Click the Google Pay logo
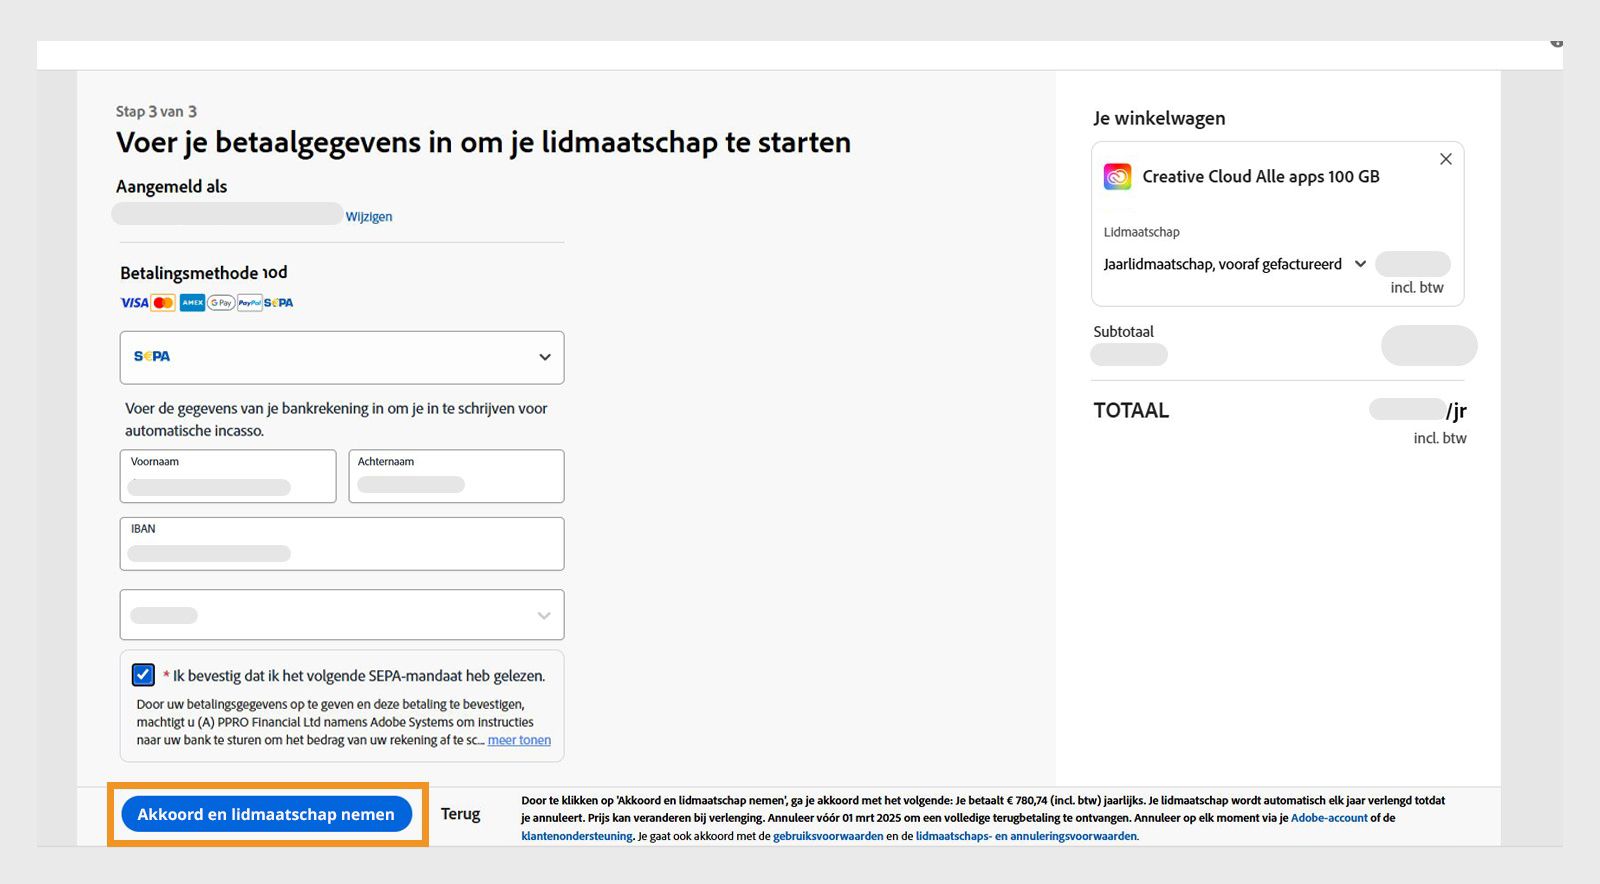 pyautogui.click(x=221, y=303)
